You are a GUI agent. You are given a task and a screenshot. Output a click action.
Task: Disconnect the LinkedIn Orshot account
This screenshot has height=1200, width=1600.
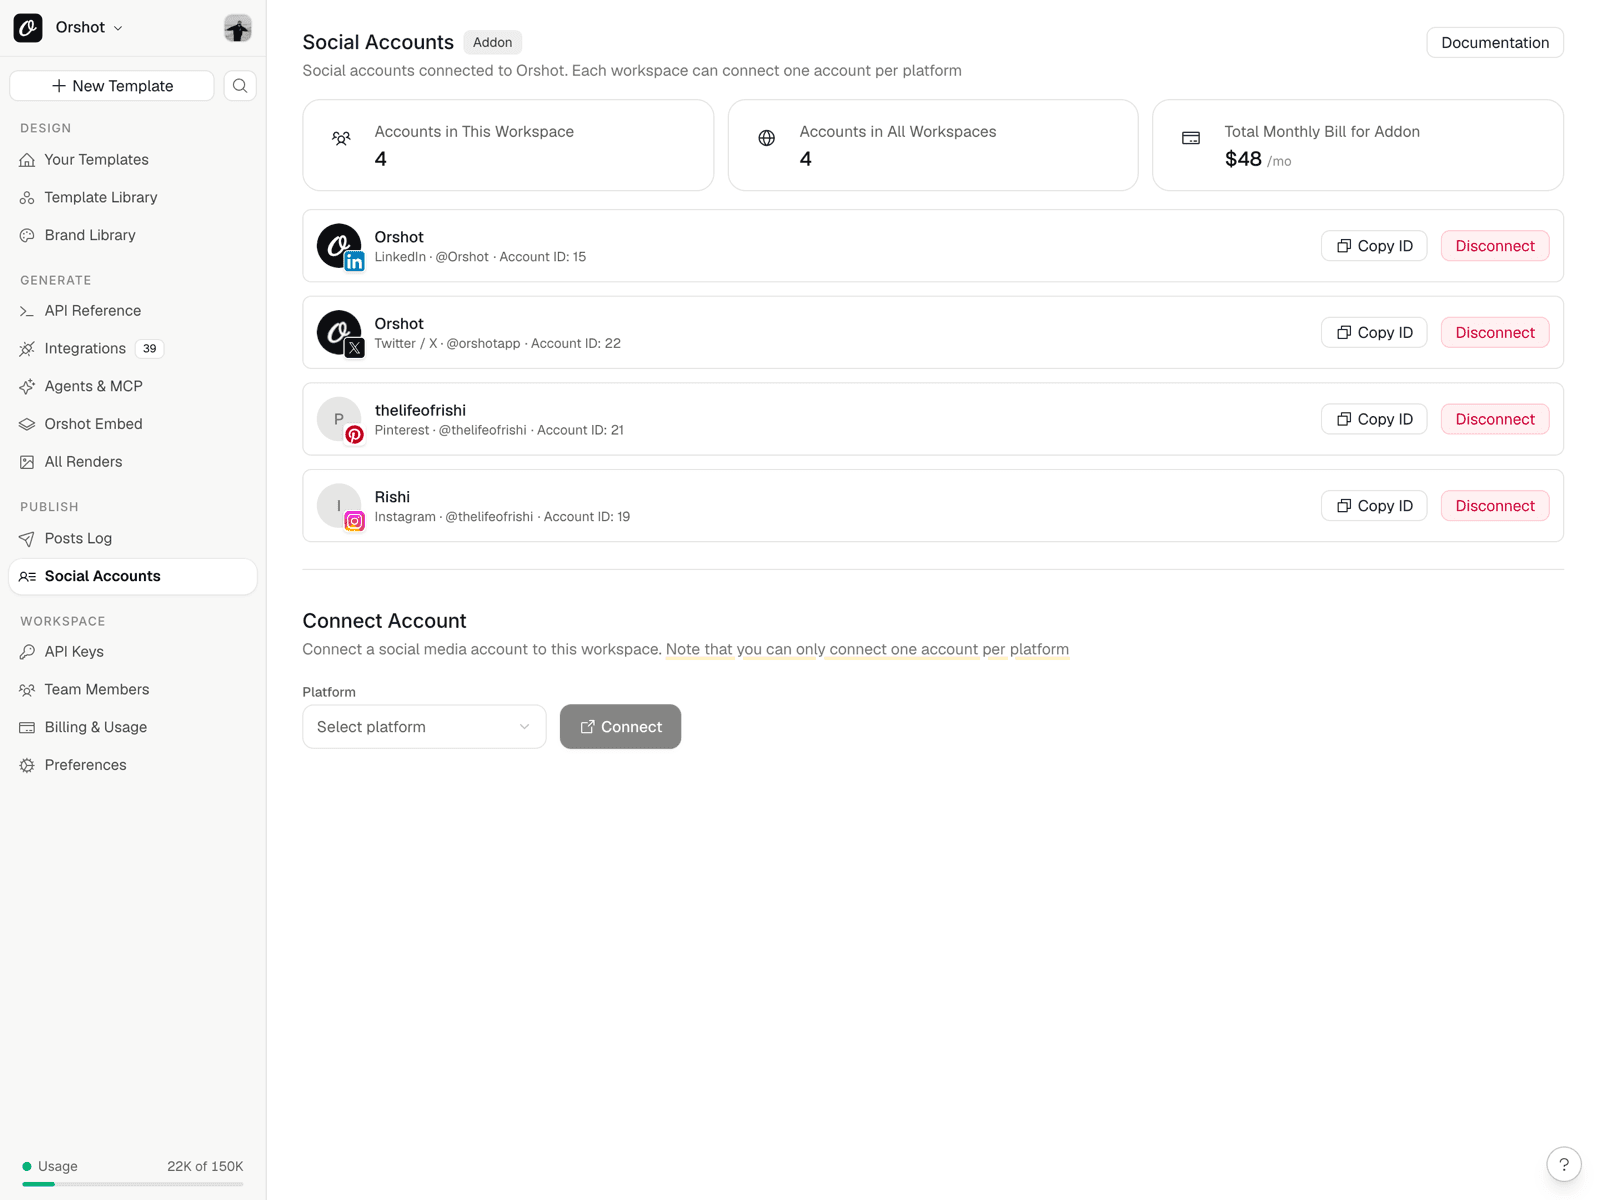(x=1495, y=246)
